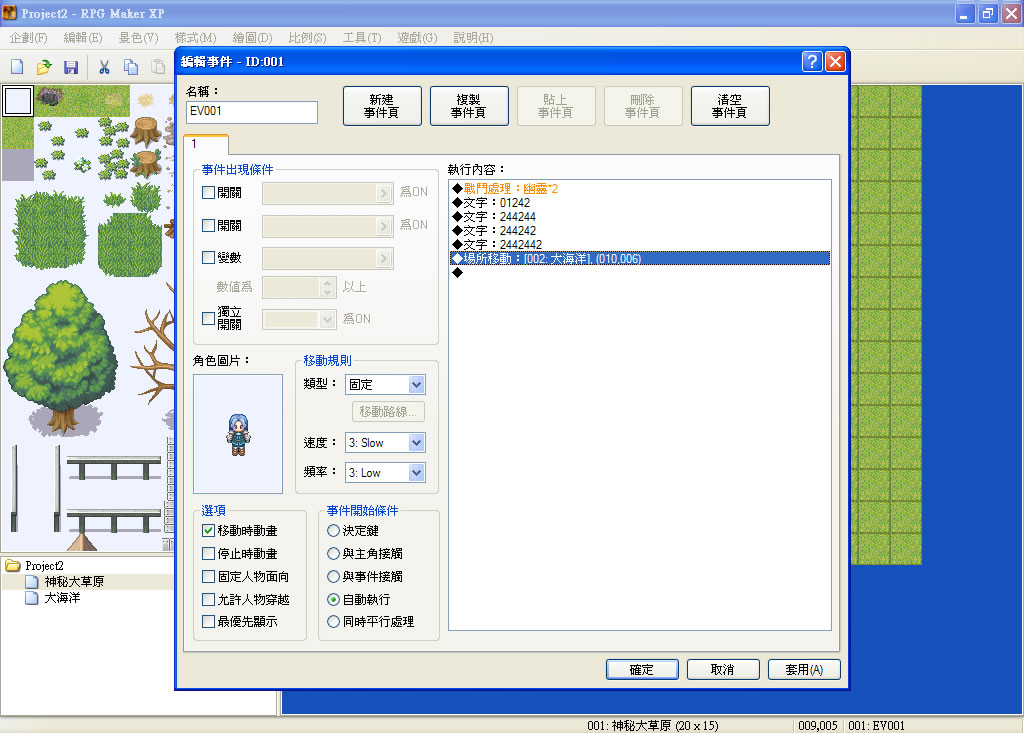Open the 獨立開關 self-switch dropdown

(328, 319)
